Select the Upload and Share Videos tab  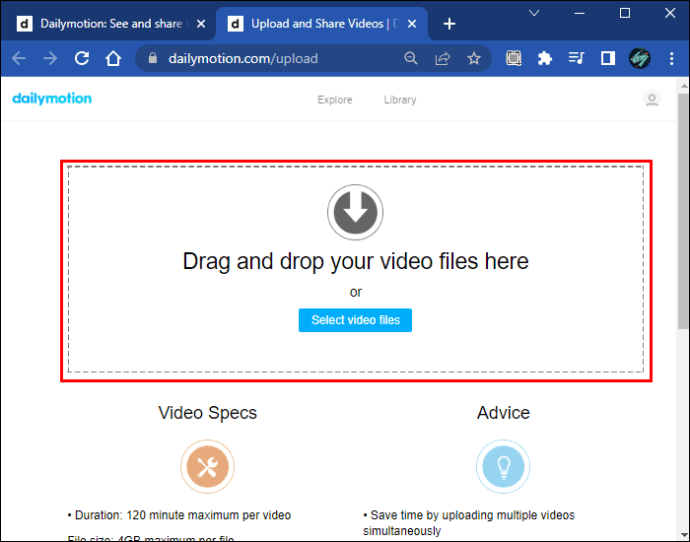(321, 24)
